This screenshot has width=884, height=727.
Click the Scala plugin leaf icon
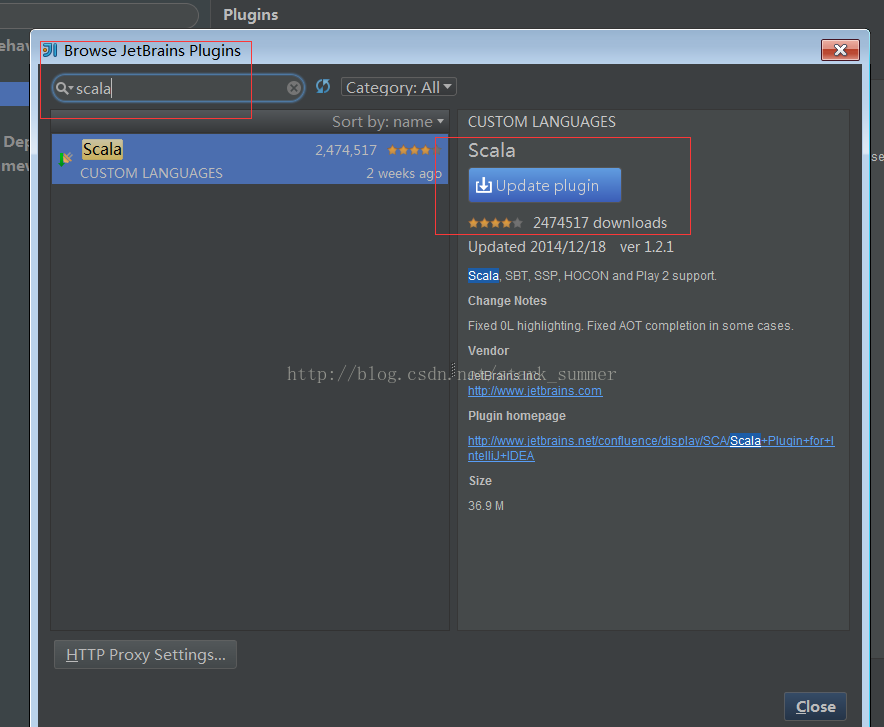(x=66, y=158)
